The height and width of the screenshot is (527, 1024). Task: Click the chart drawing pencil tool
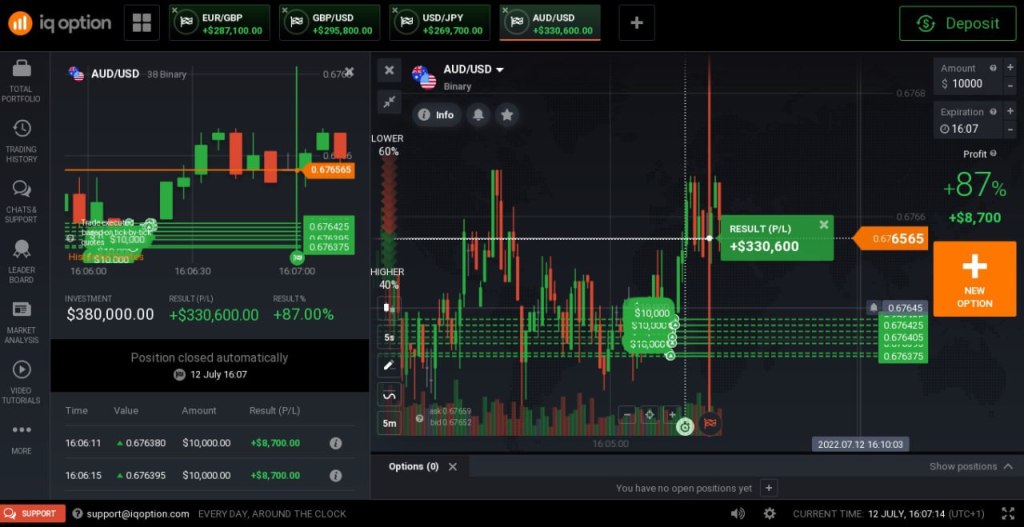coord(389,366)
